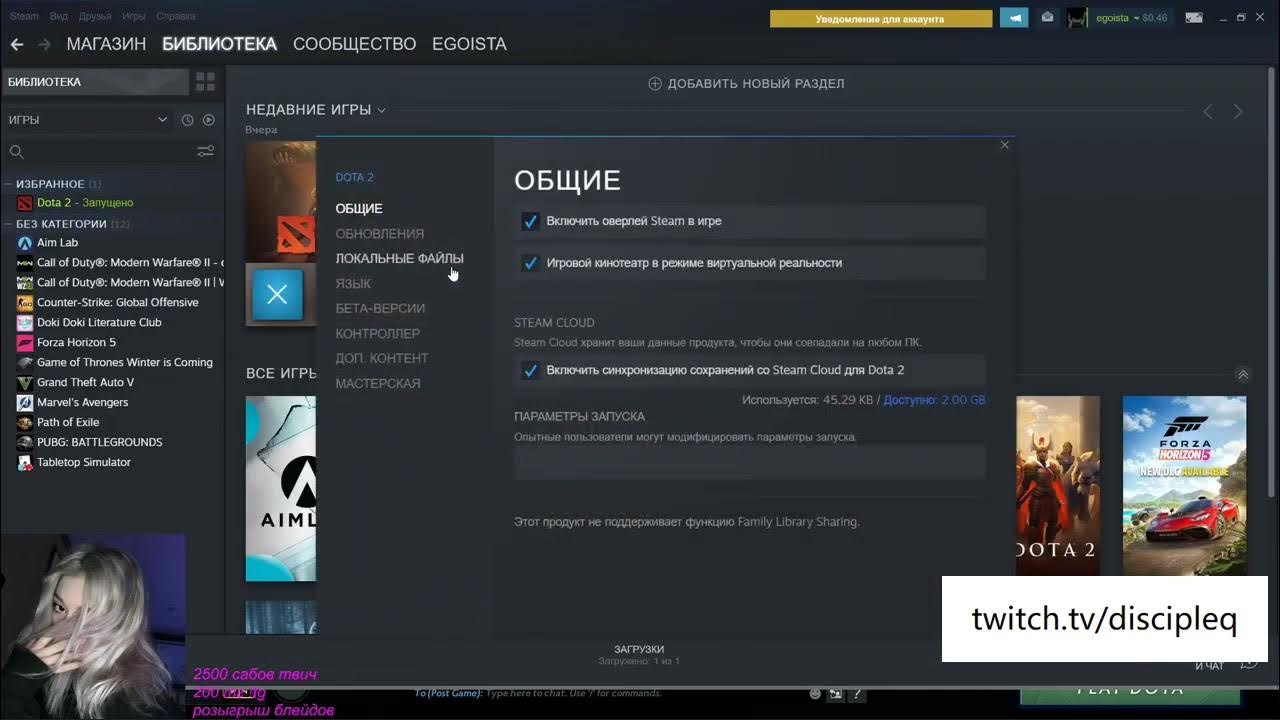The width and height of the screenshot is (1280, 720).
Task: Select ОБНОВЛЕНИЯ in properties sidebar
Action: (x=380, y=234)
